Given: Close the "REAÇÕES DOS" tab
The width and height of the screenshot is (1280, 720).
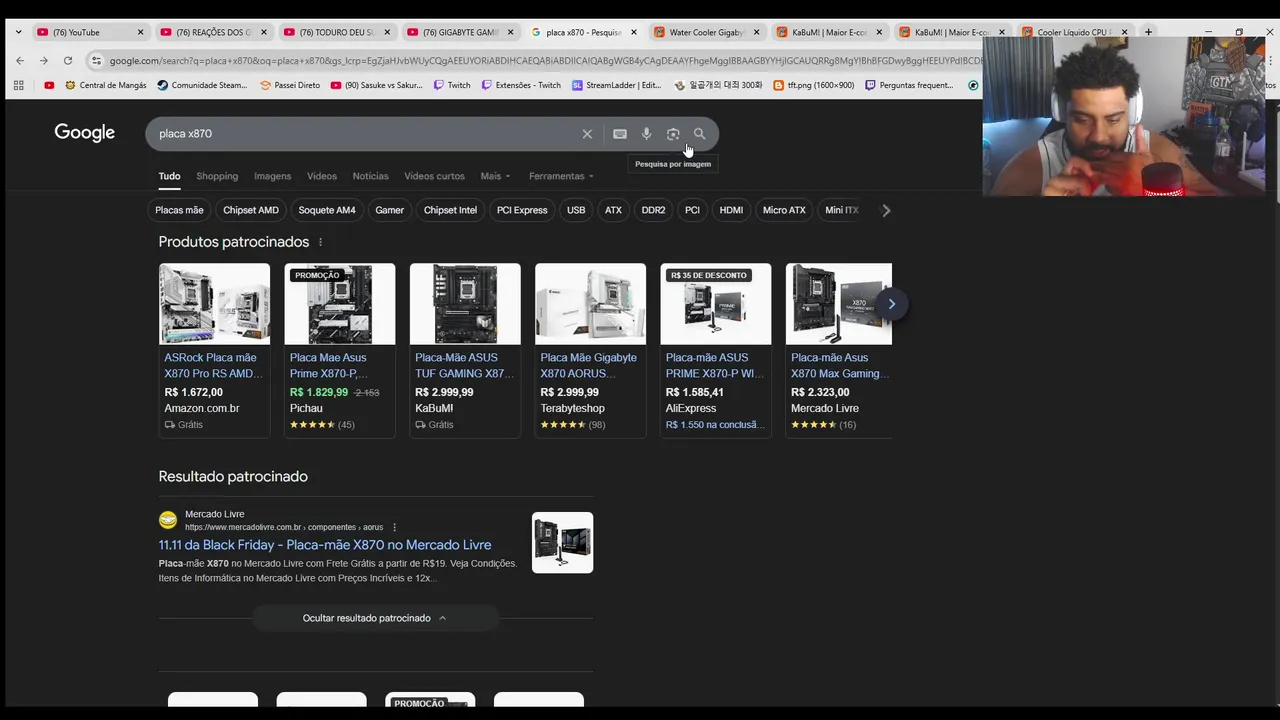Looking at the screenshot, I should pyautogui.click(x=264, y=32).
